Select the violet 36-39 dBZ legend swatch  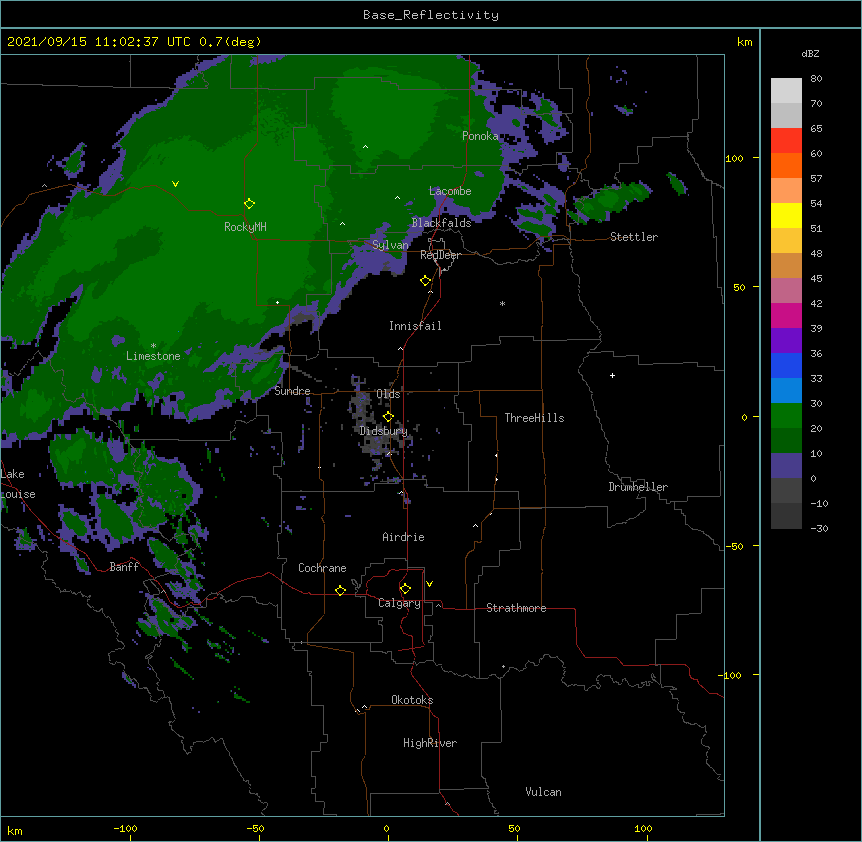coord(786,341)
